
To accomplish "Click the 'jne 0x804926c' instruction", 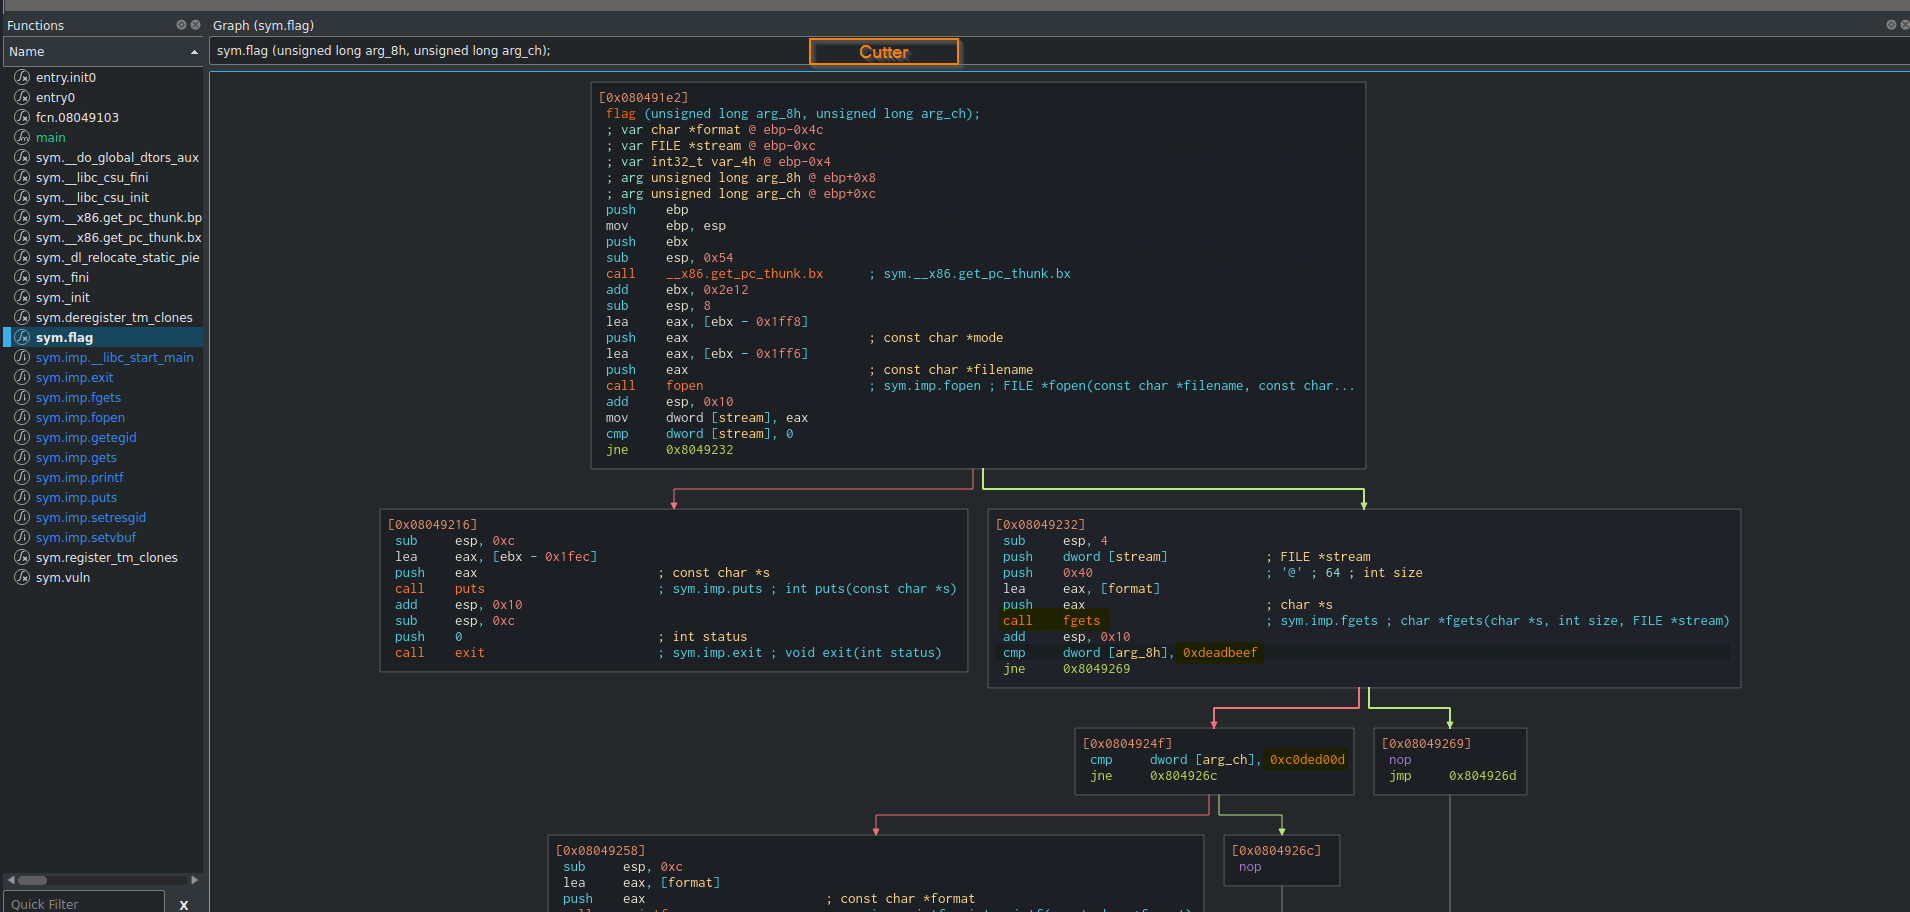I will [1154, 776].
